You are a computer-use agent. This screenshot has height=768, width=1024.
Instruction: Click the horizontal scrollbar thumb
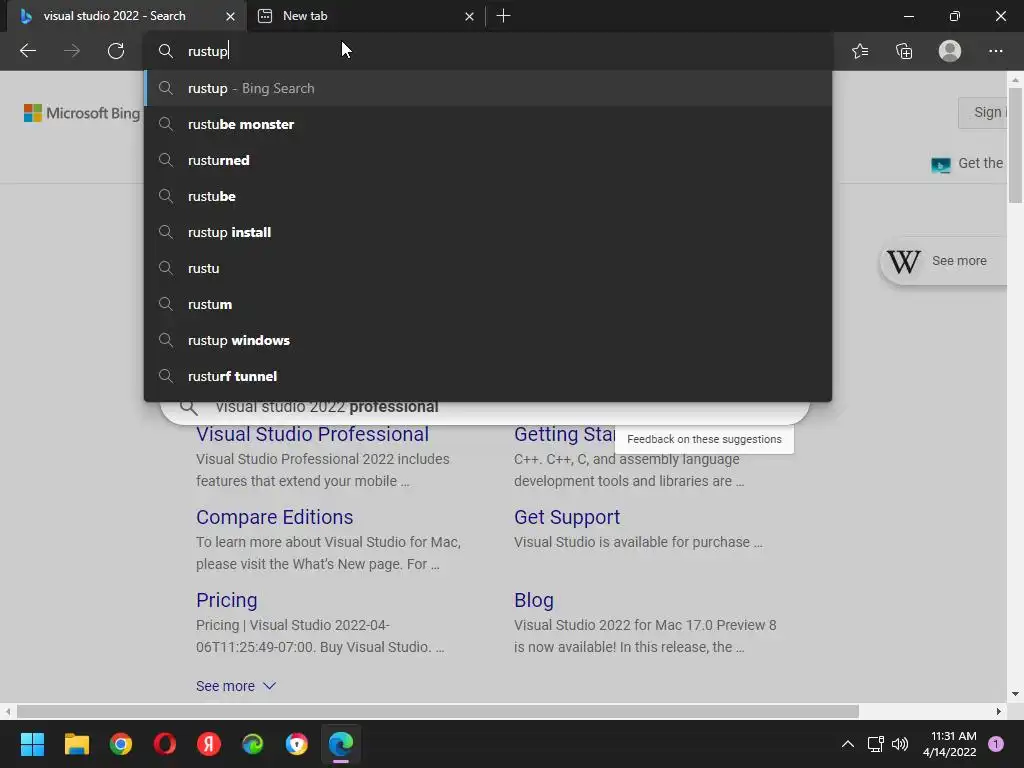coord(438,711)
